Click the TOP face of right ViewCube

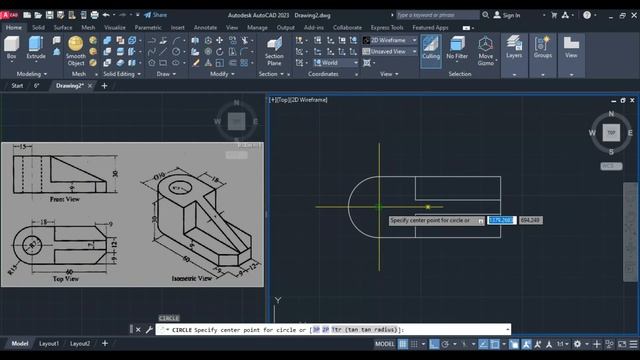611,133
